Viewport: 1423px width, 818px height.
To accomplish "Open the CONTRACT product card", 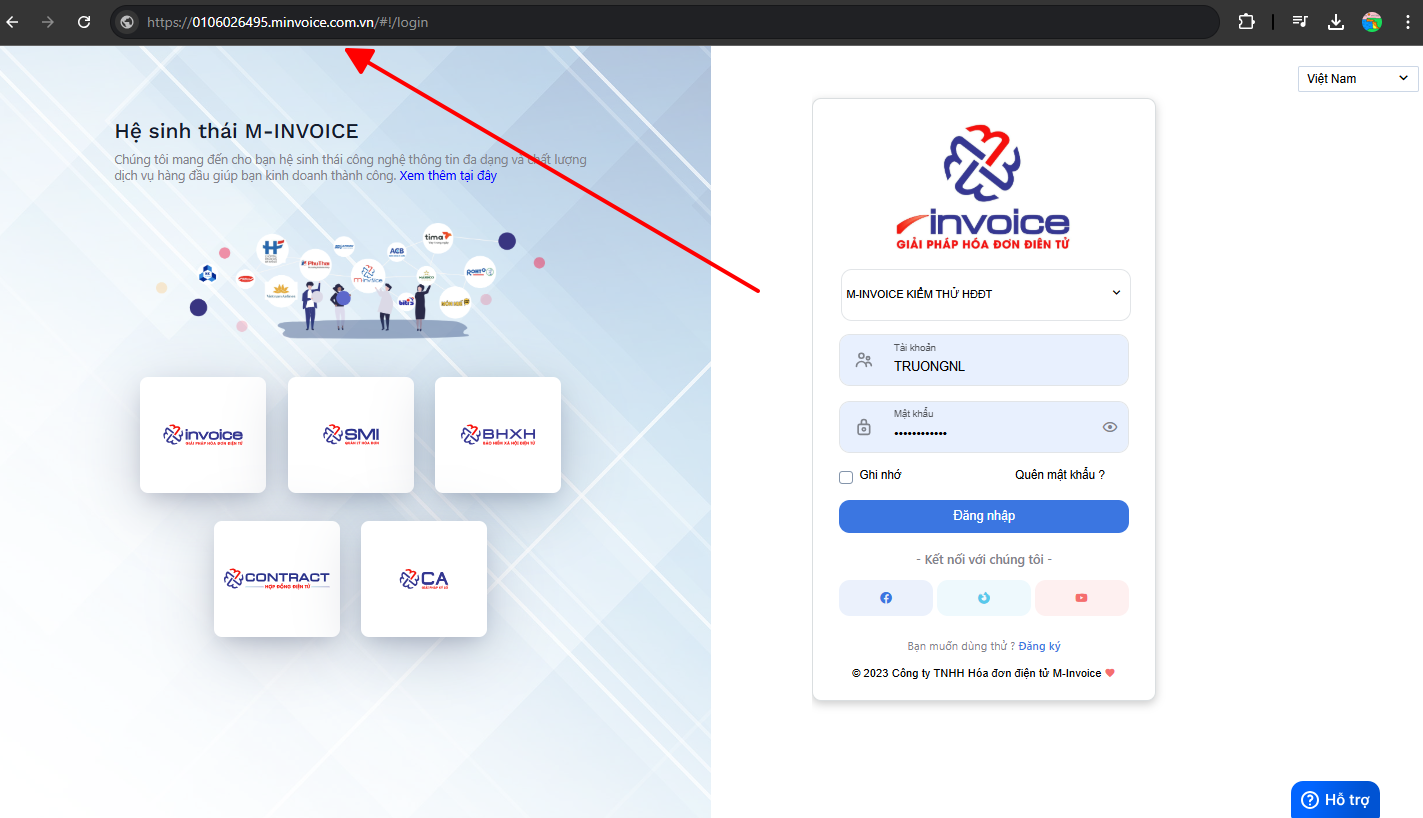I will (277, 579).
